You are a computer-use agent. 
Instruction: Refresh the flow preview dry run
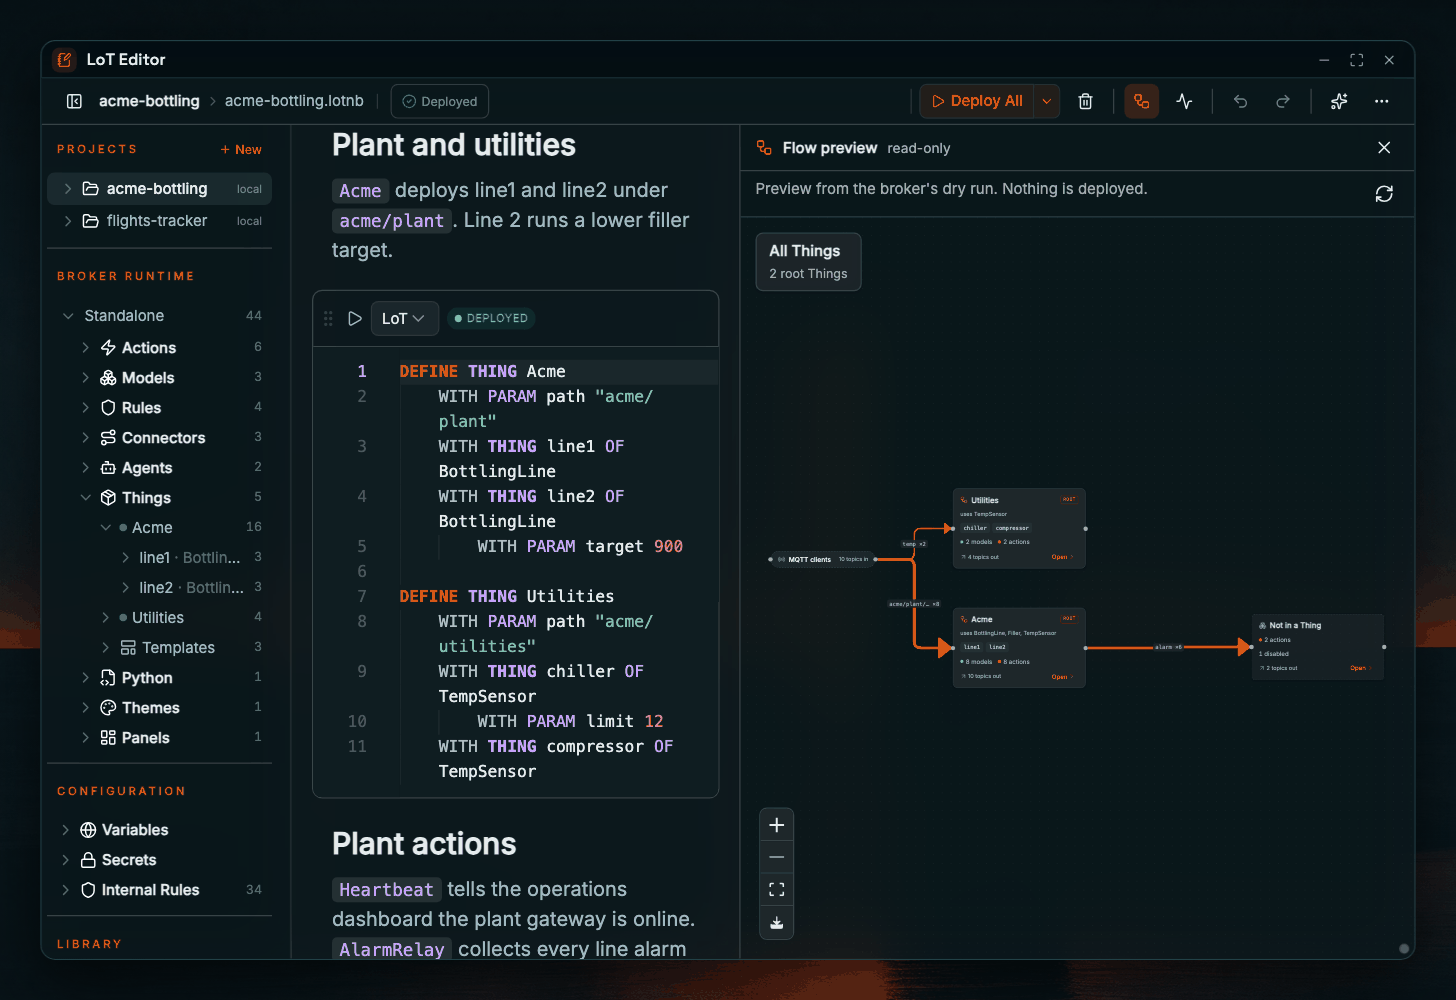(1384, 194)
